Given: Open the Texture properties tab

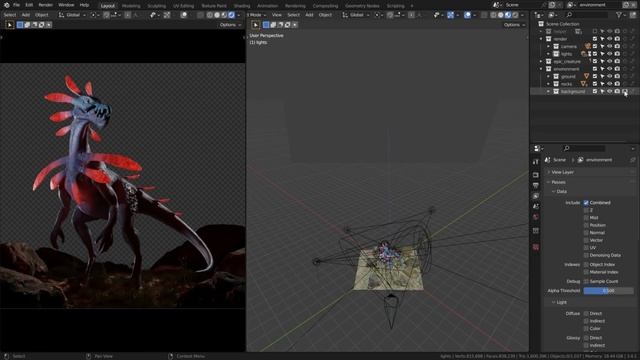Looking at the screenshot, I should pyautogui.click(x=536, y=247).
